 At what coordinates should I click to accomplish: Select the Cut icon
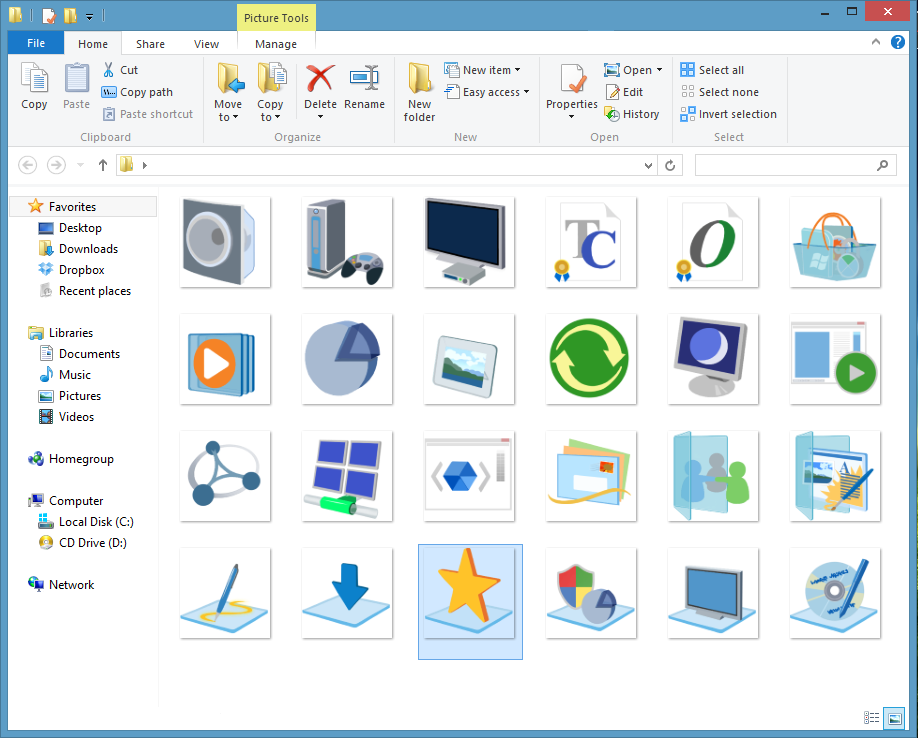[x=108, y=70]
